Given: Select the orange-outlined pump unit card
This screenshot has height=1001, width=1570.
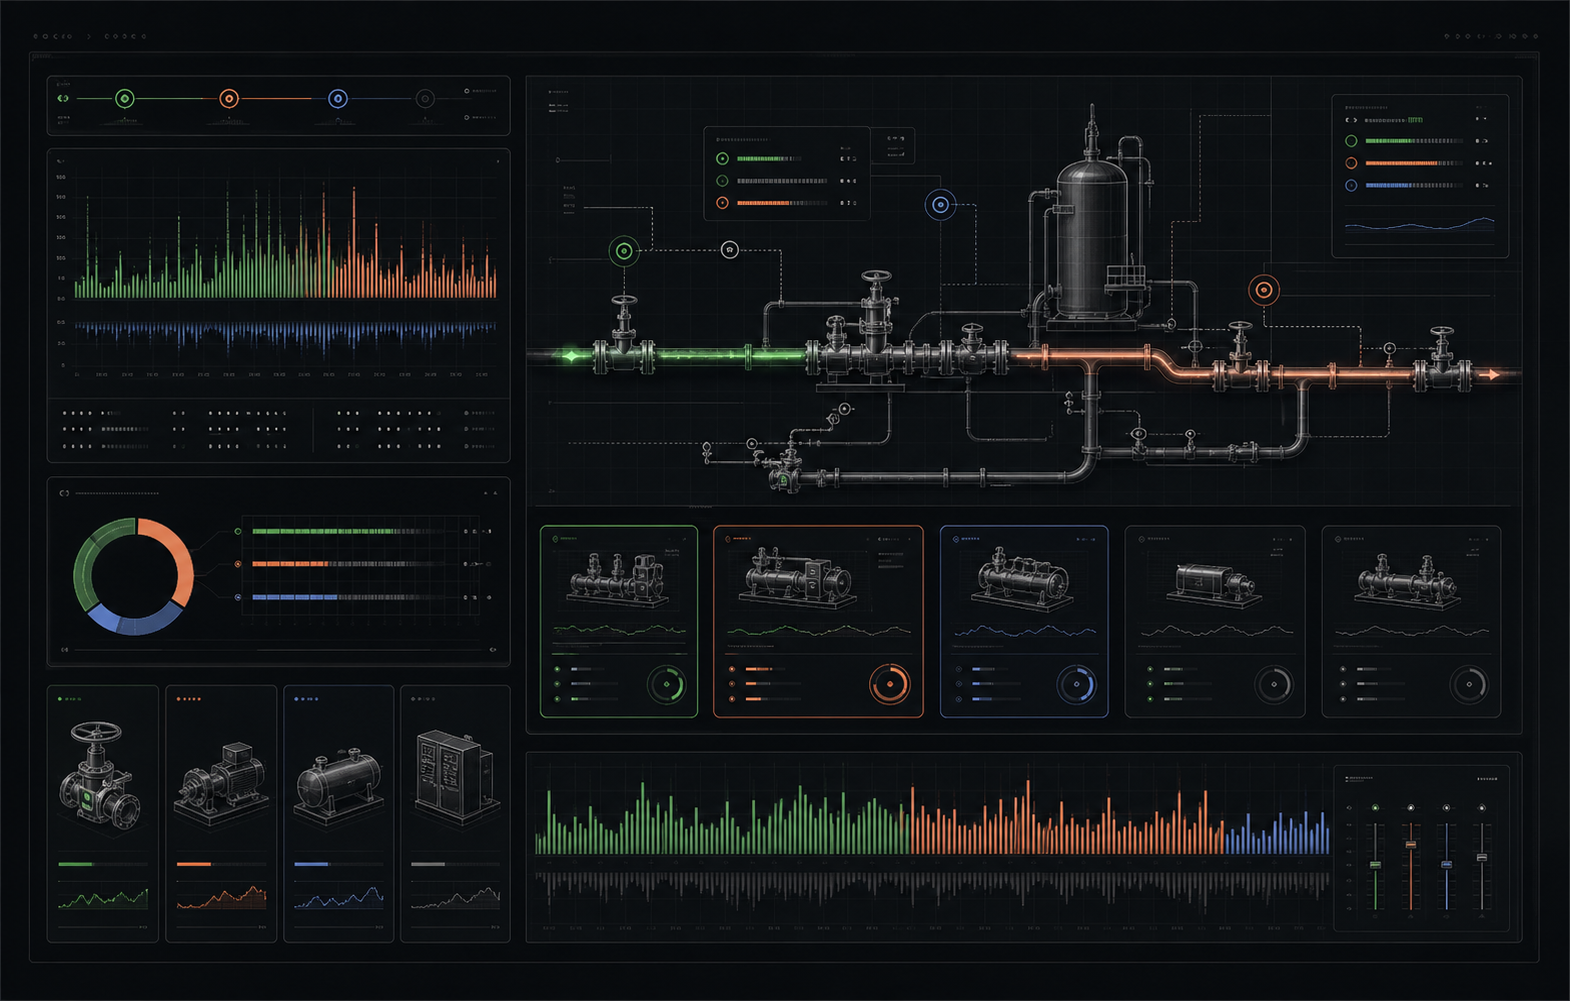Looking at the screenshot, I should pyautogui.click(x=818, y=621).
